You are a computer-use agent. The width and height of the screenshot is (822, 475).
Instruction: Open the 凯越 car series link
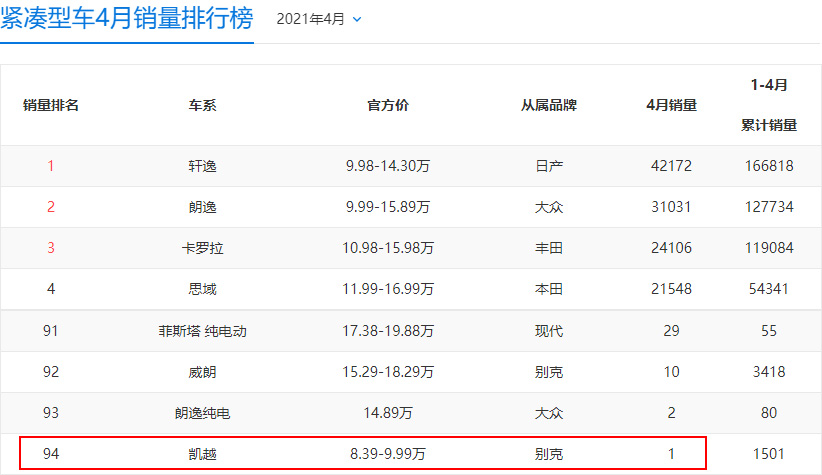[202, 454]
